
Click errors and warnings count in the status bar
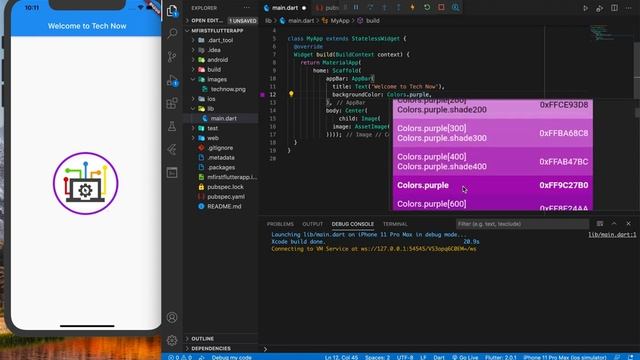click(x=180, y=357)
